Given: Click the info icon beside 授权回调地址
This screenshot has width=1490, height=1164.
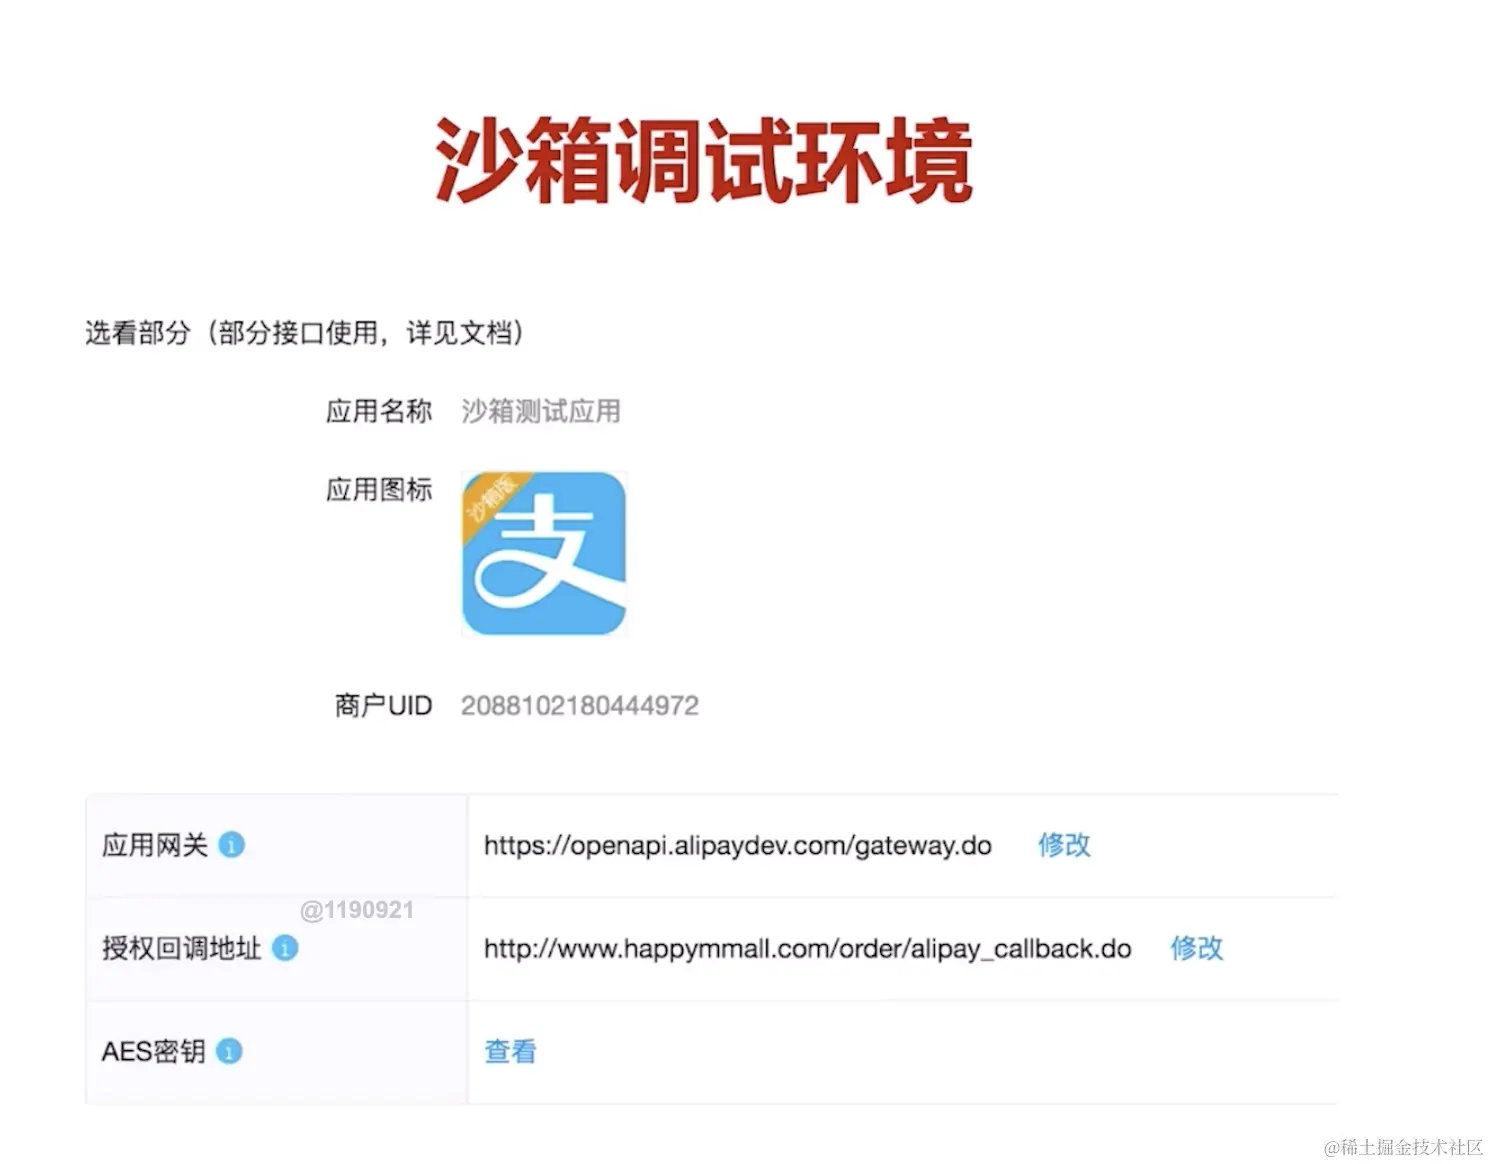Looking at the screenshot, I should point(285,948).
